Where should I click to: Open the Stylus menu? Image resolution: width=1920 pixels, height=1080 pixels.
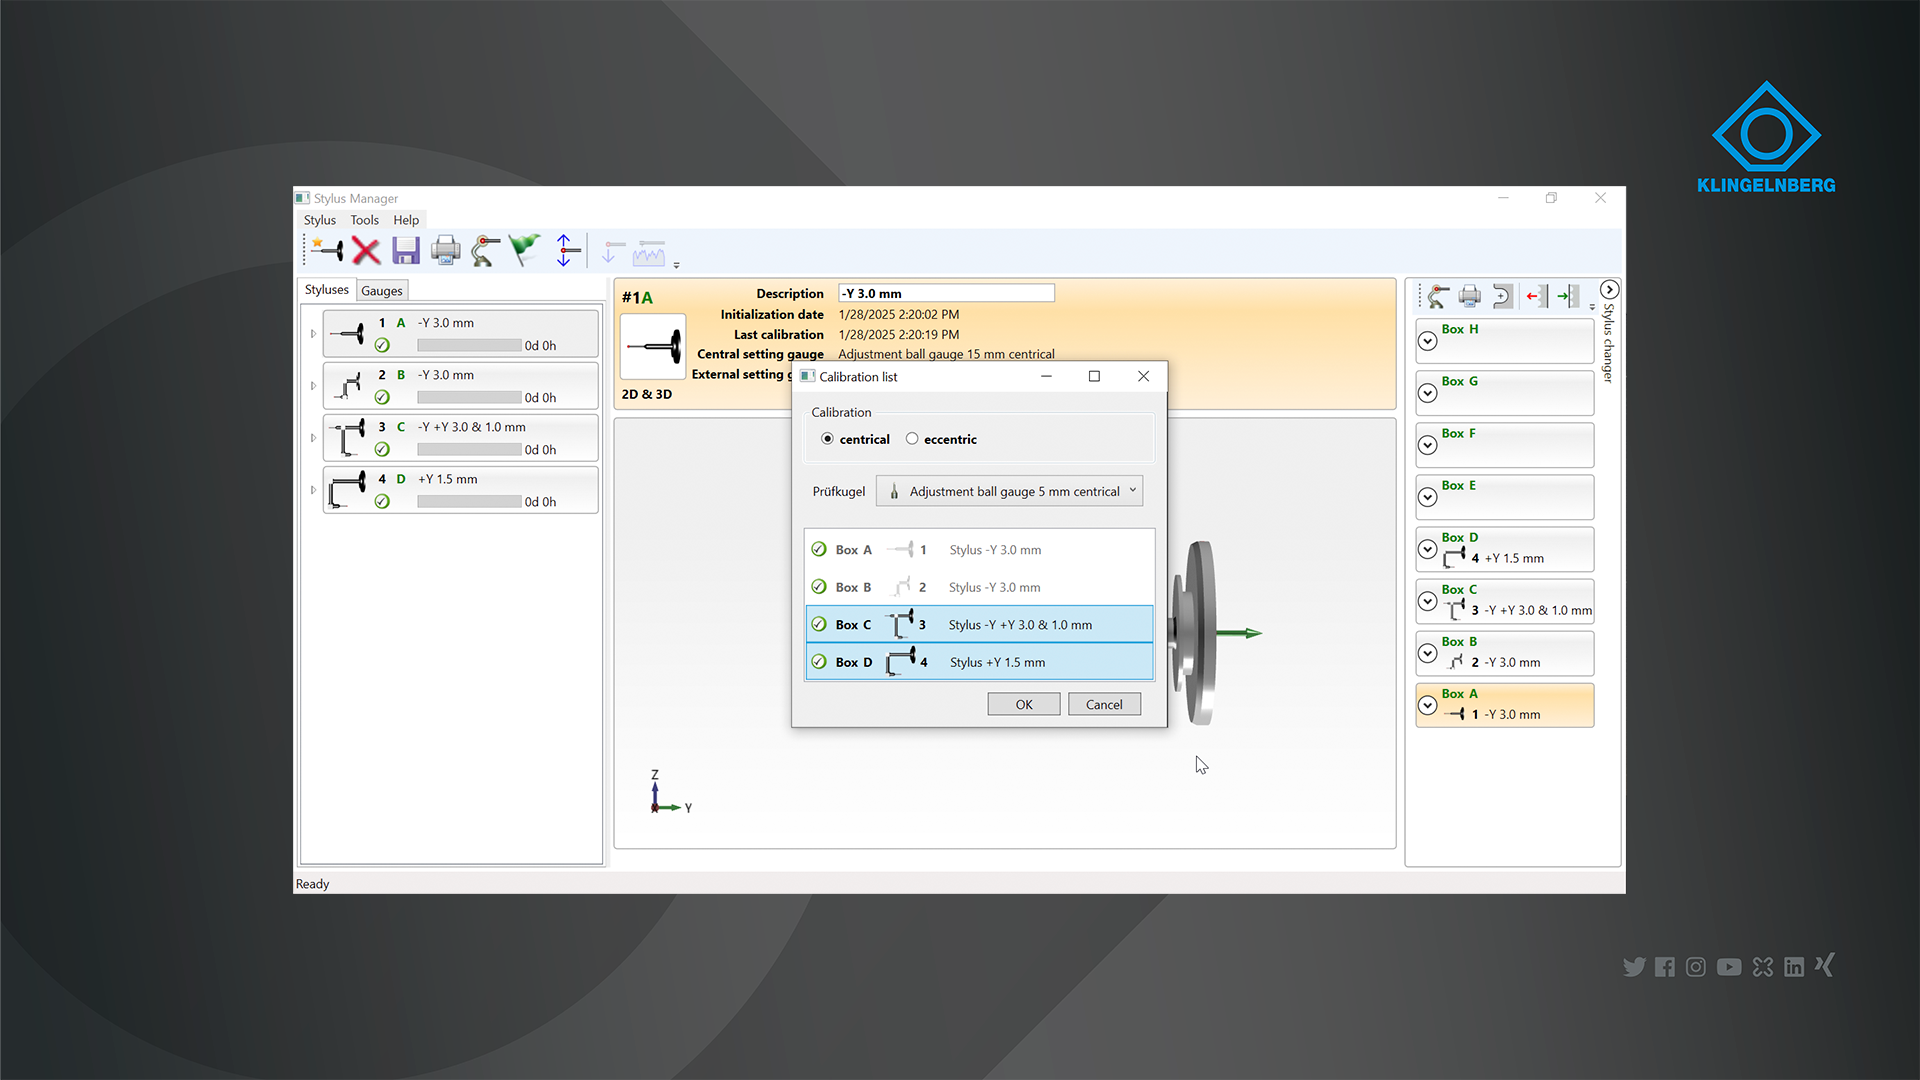pyautogui.click(x=320, y=220)
